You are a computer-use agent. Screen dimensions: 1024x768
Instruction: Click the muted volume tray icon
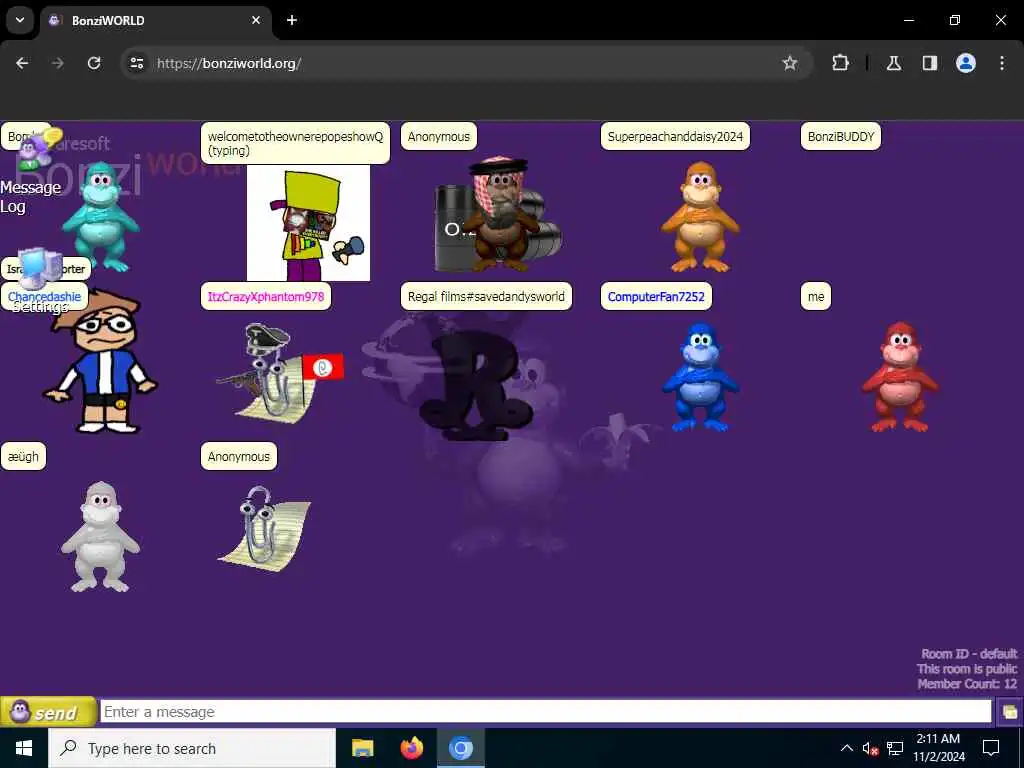tap(871, 748)
